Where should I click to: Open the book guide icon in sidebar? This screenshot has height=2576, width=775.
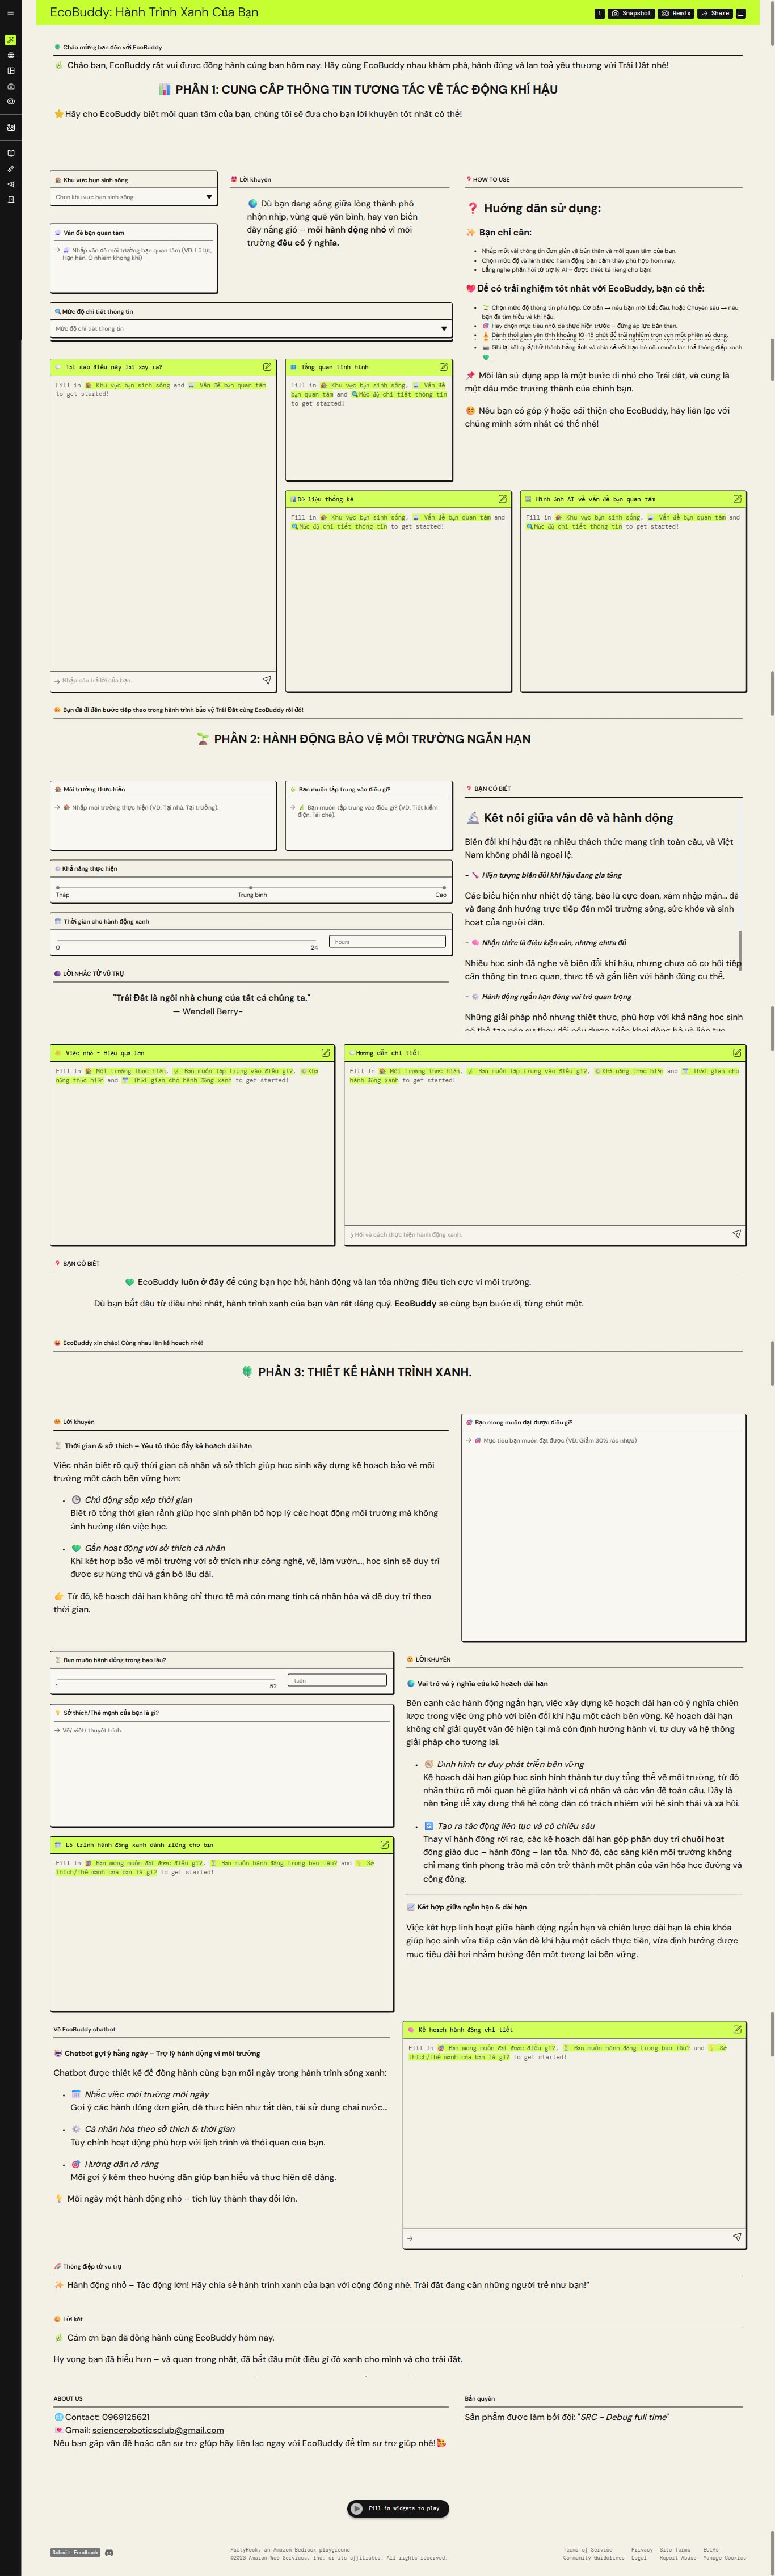pos(10,153)
